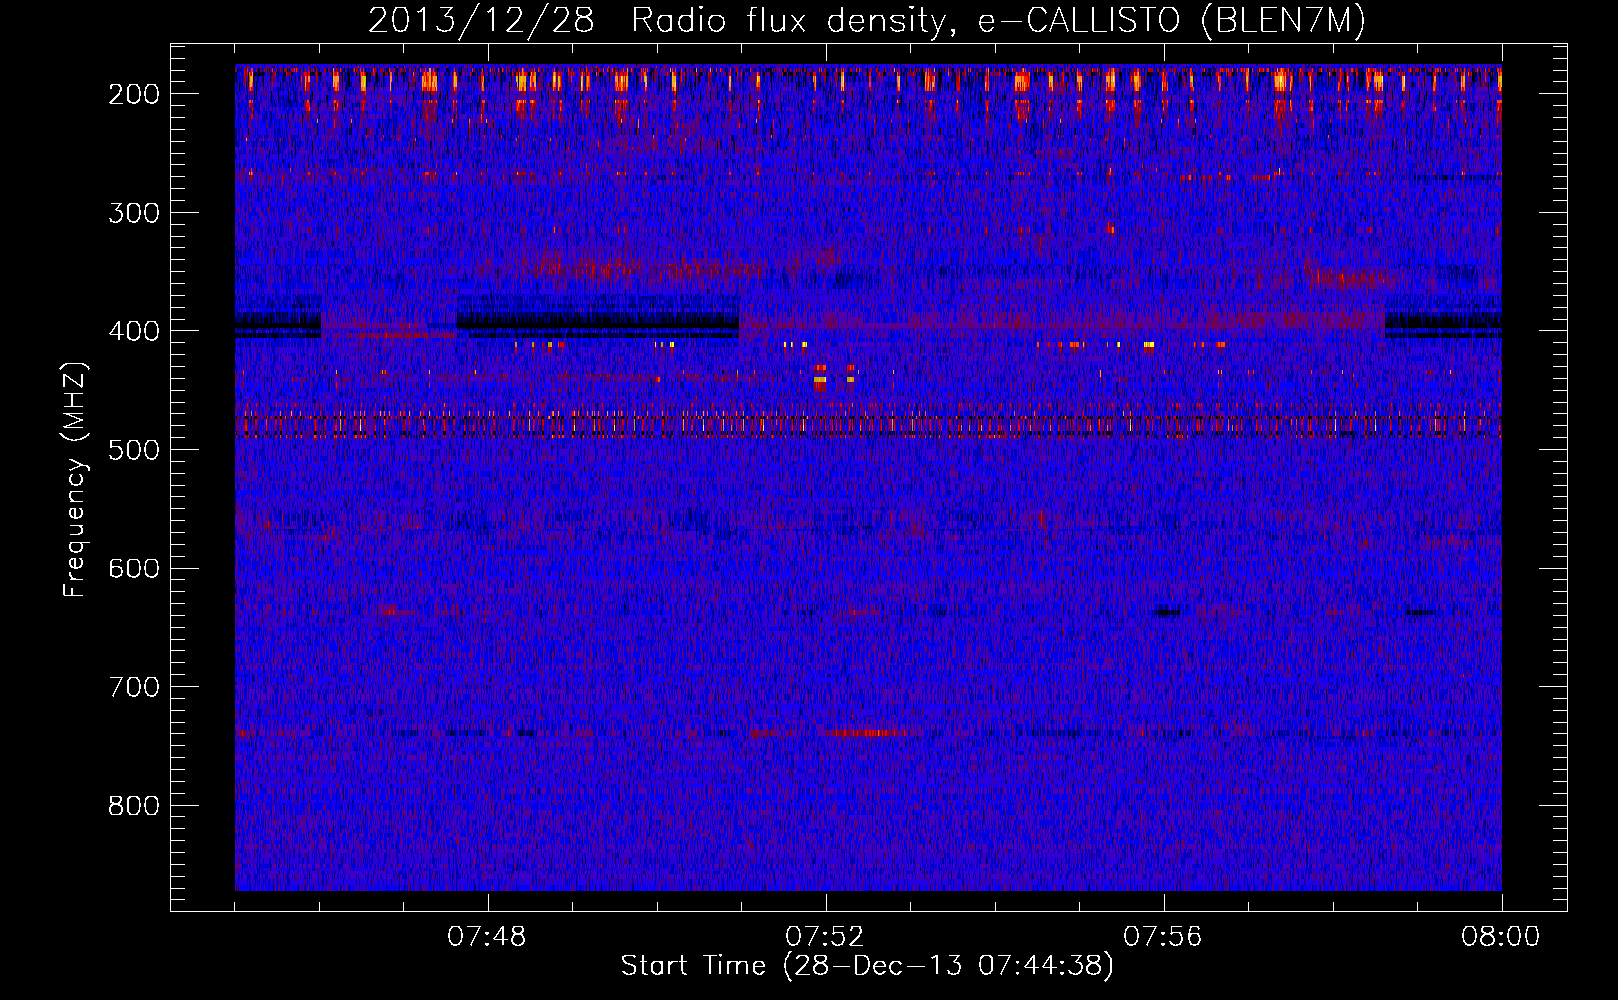Click the 300 frequency tick label
Viewport: 1618px width, 1000px height.
click(x=134, y=213)
